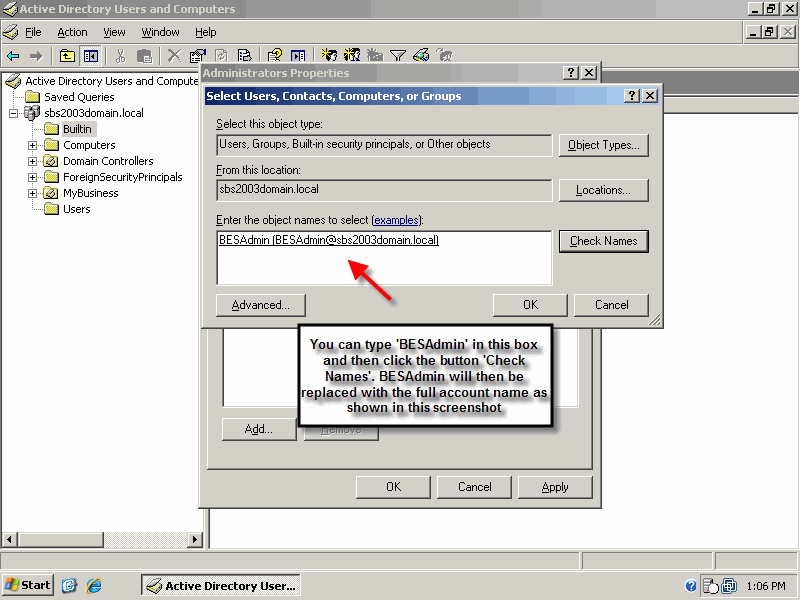Click the Start button
The image size is (800, 600).
pyautogui.click(x=29, y=585)
